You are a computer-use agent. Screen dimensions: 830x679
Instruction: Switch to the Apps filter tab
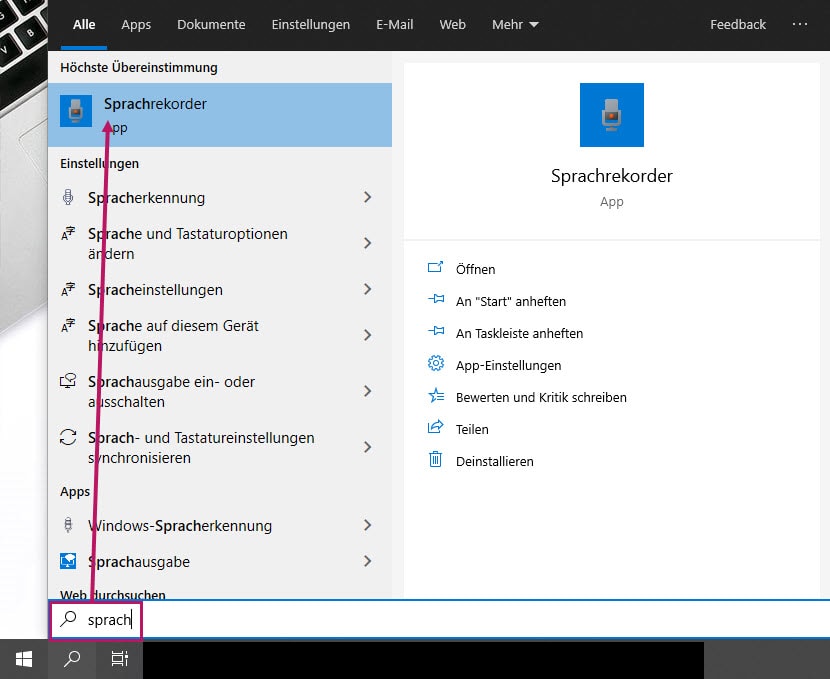click(136, 24)
